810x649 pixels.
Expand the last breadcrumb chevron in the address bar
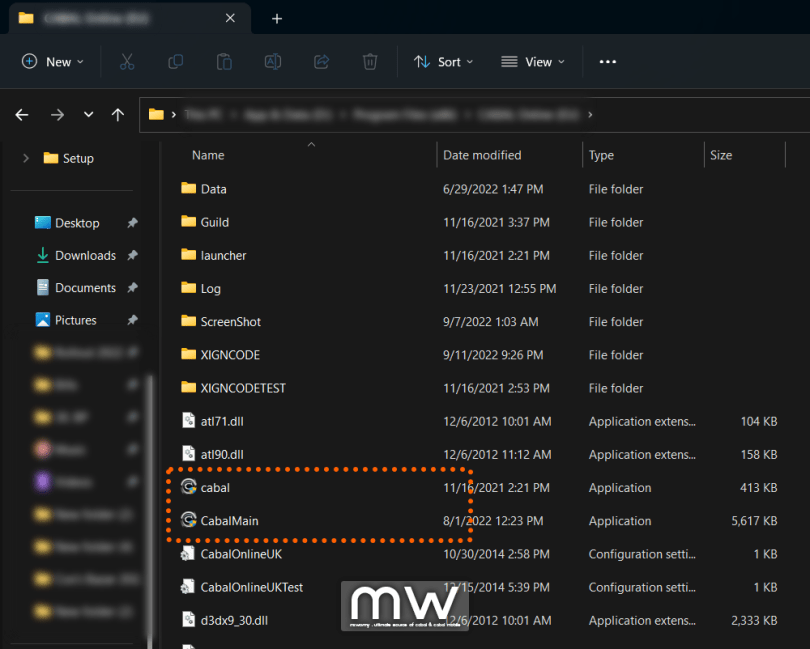588,115
